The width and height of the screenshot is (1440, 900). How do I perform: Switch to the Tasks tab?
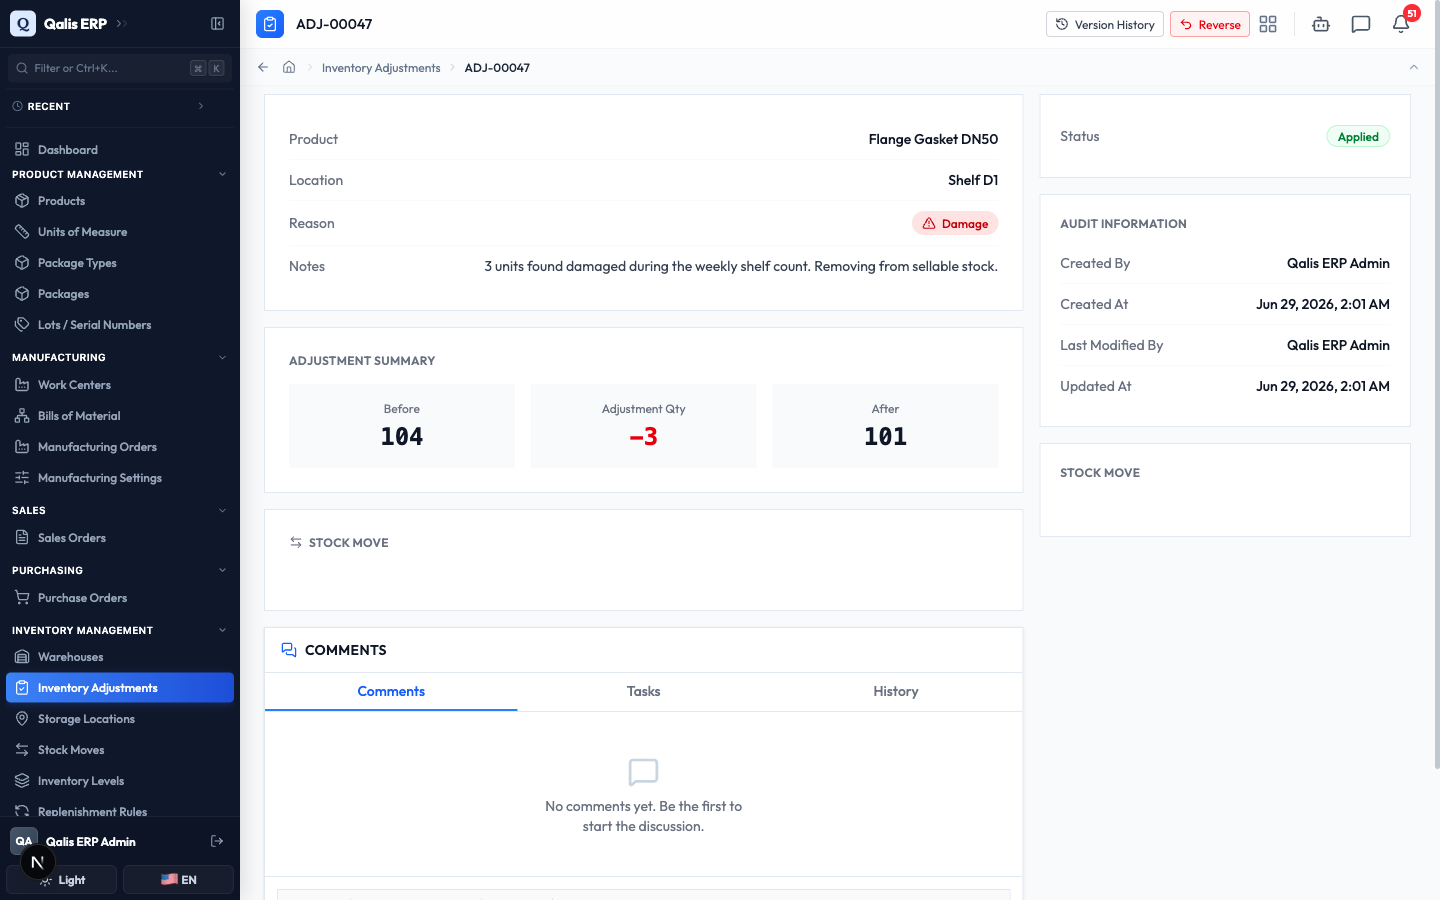coord(643,691)
